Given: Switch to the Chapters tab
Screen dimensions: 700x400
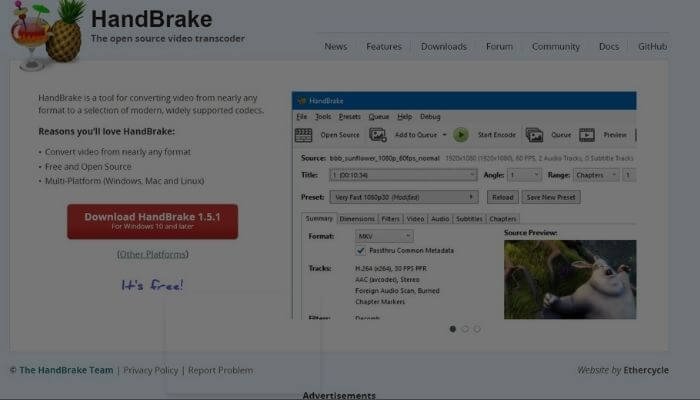Looking at the screenshot, I should [503, 219].
